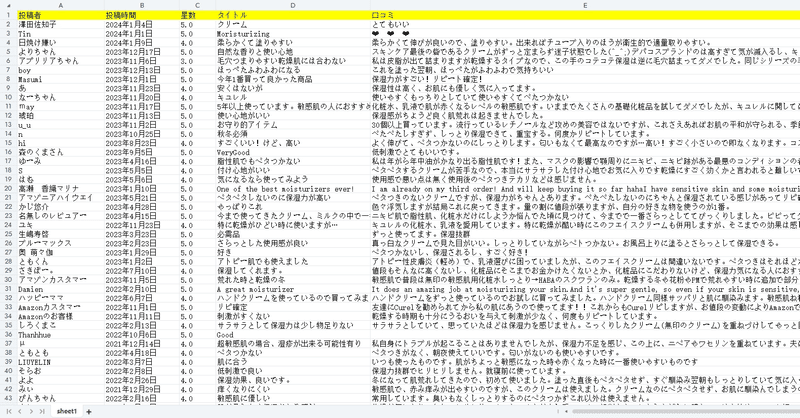The height and width of the screenshot is (418, 800).
Task: Select title cell One of the best moisturizers ever!
Action: click(x=293, y=188)
